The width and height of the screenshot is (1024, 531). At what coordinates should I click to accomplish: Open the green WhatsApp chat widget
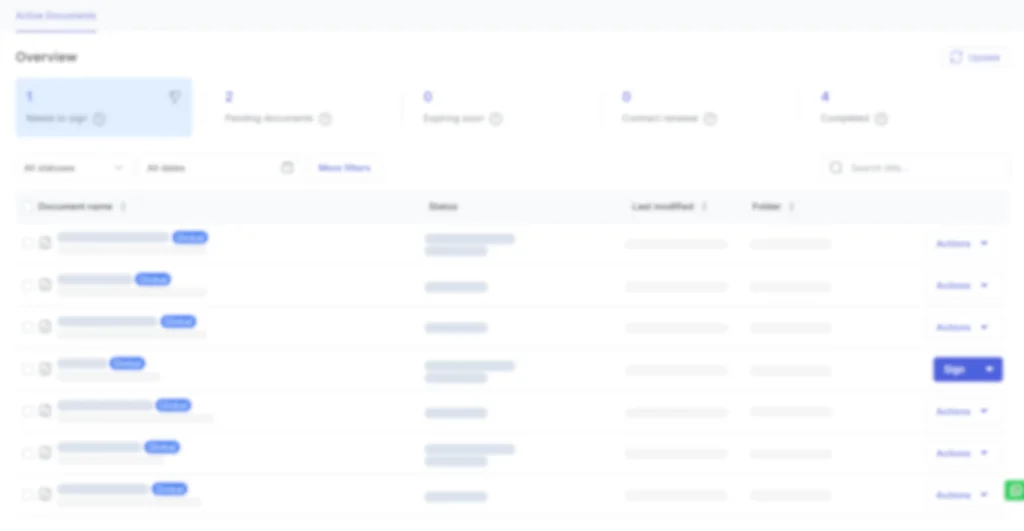coord(1014,490)
